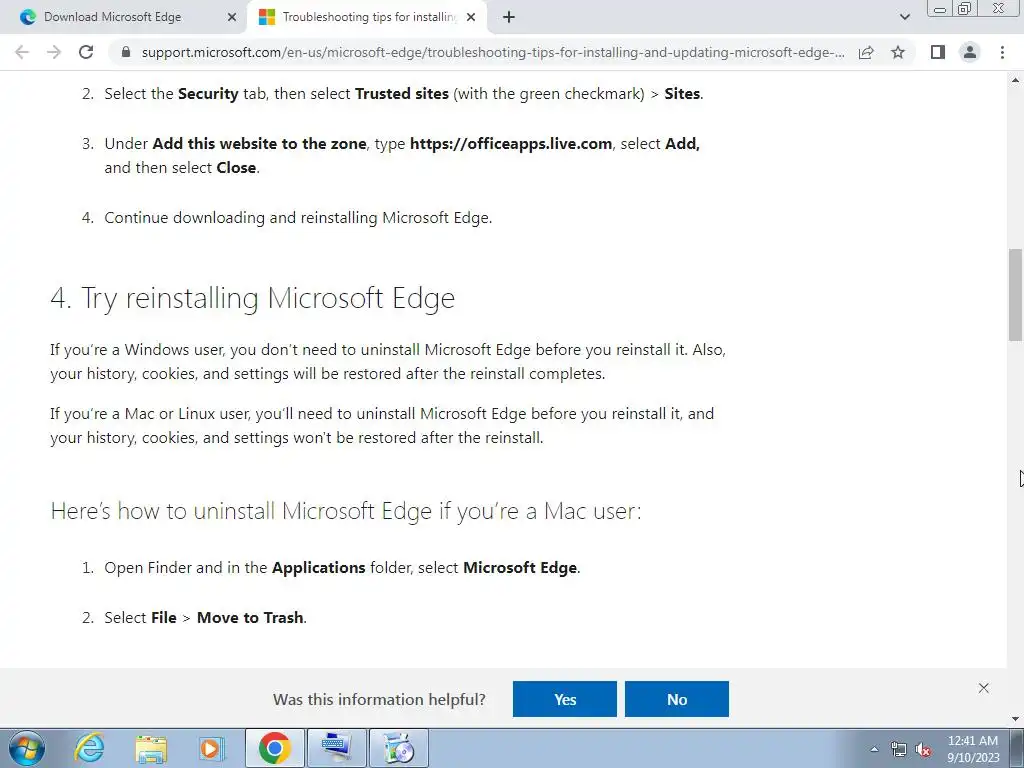1024x768 pixels.
Task: Close the Download Microsoft Edge tab
Action: click(232, 18)
